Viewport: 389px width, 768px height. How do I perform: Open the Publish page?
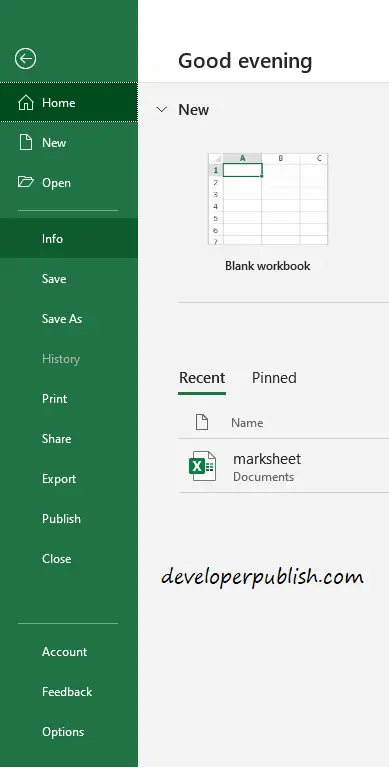[x=69, y=519]
